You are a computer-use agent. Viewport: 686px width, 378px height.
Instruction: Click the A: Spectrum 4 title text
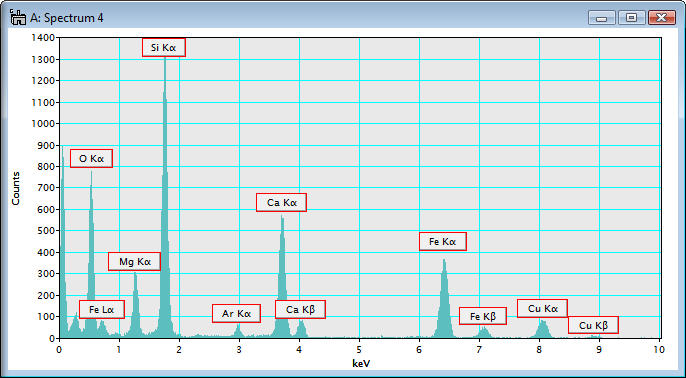pos(66,18)
